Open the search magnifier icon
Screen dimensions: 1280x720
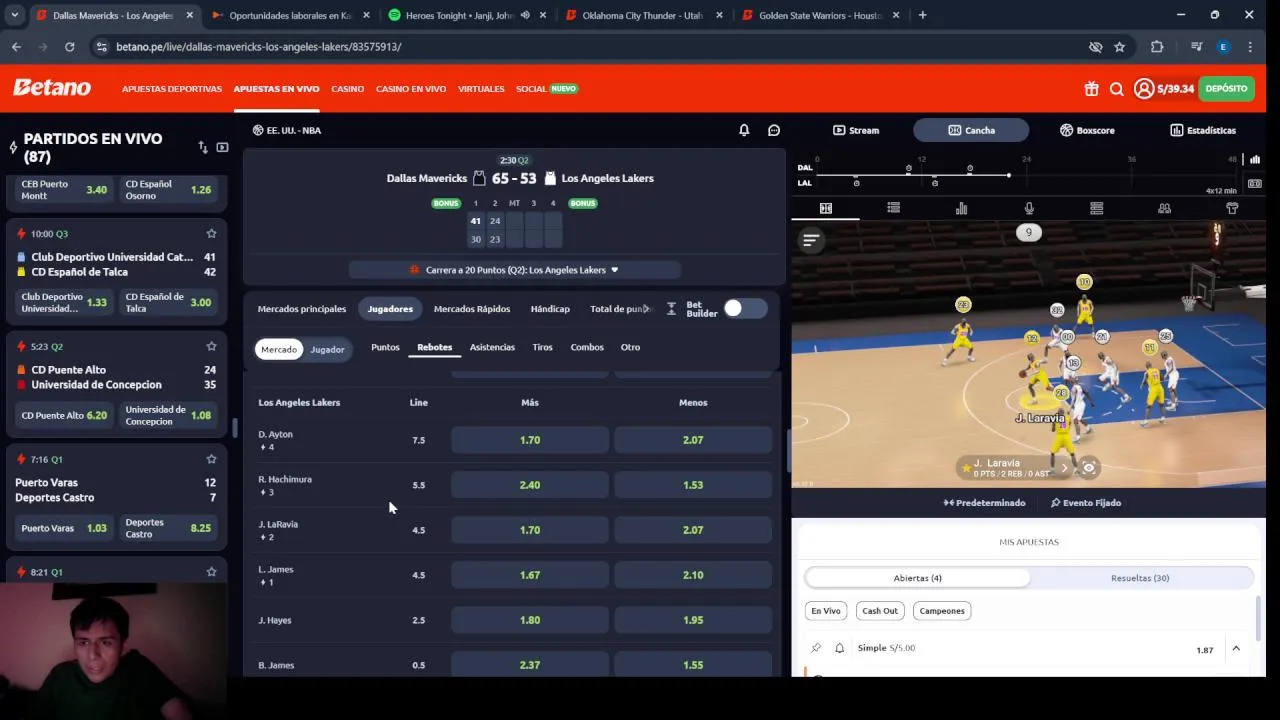pyautogui.click(x=1117, y=89)
